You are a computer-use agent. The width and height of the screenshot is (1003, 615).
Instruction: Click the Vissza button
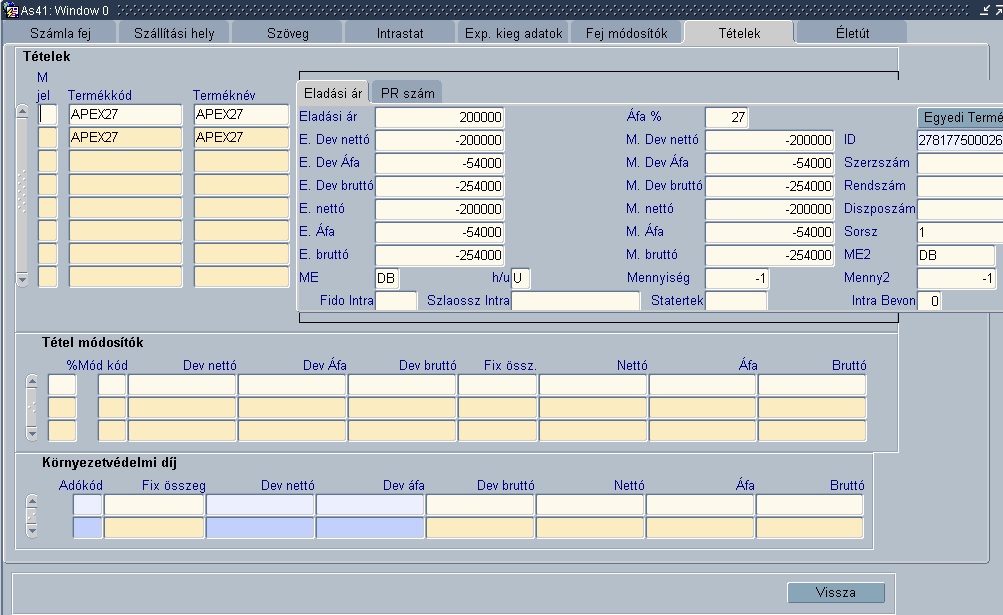pyautogui.click(x=835, y=593)
